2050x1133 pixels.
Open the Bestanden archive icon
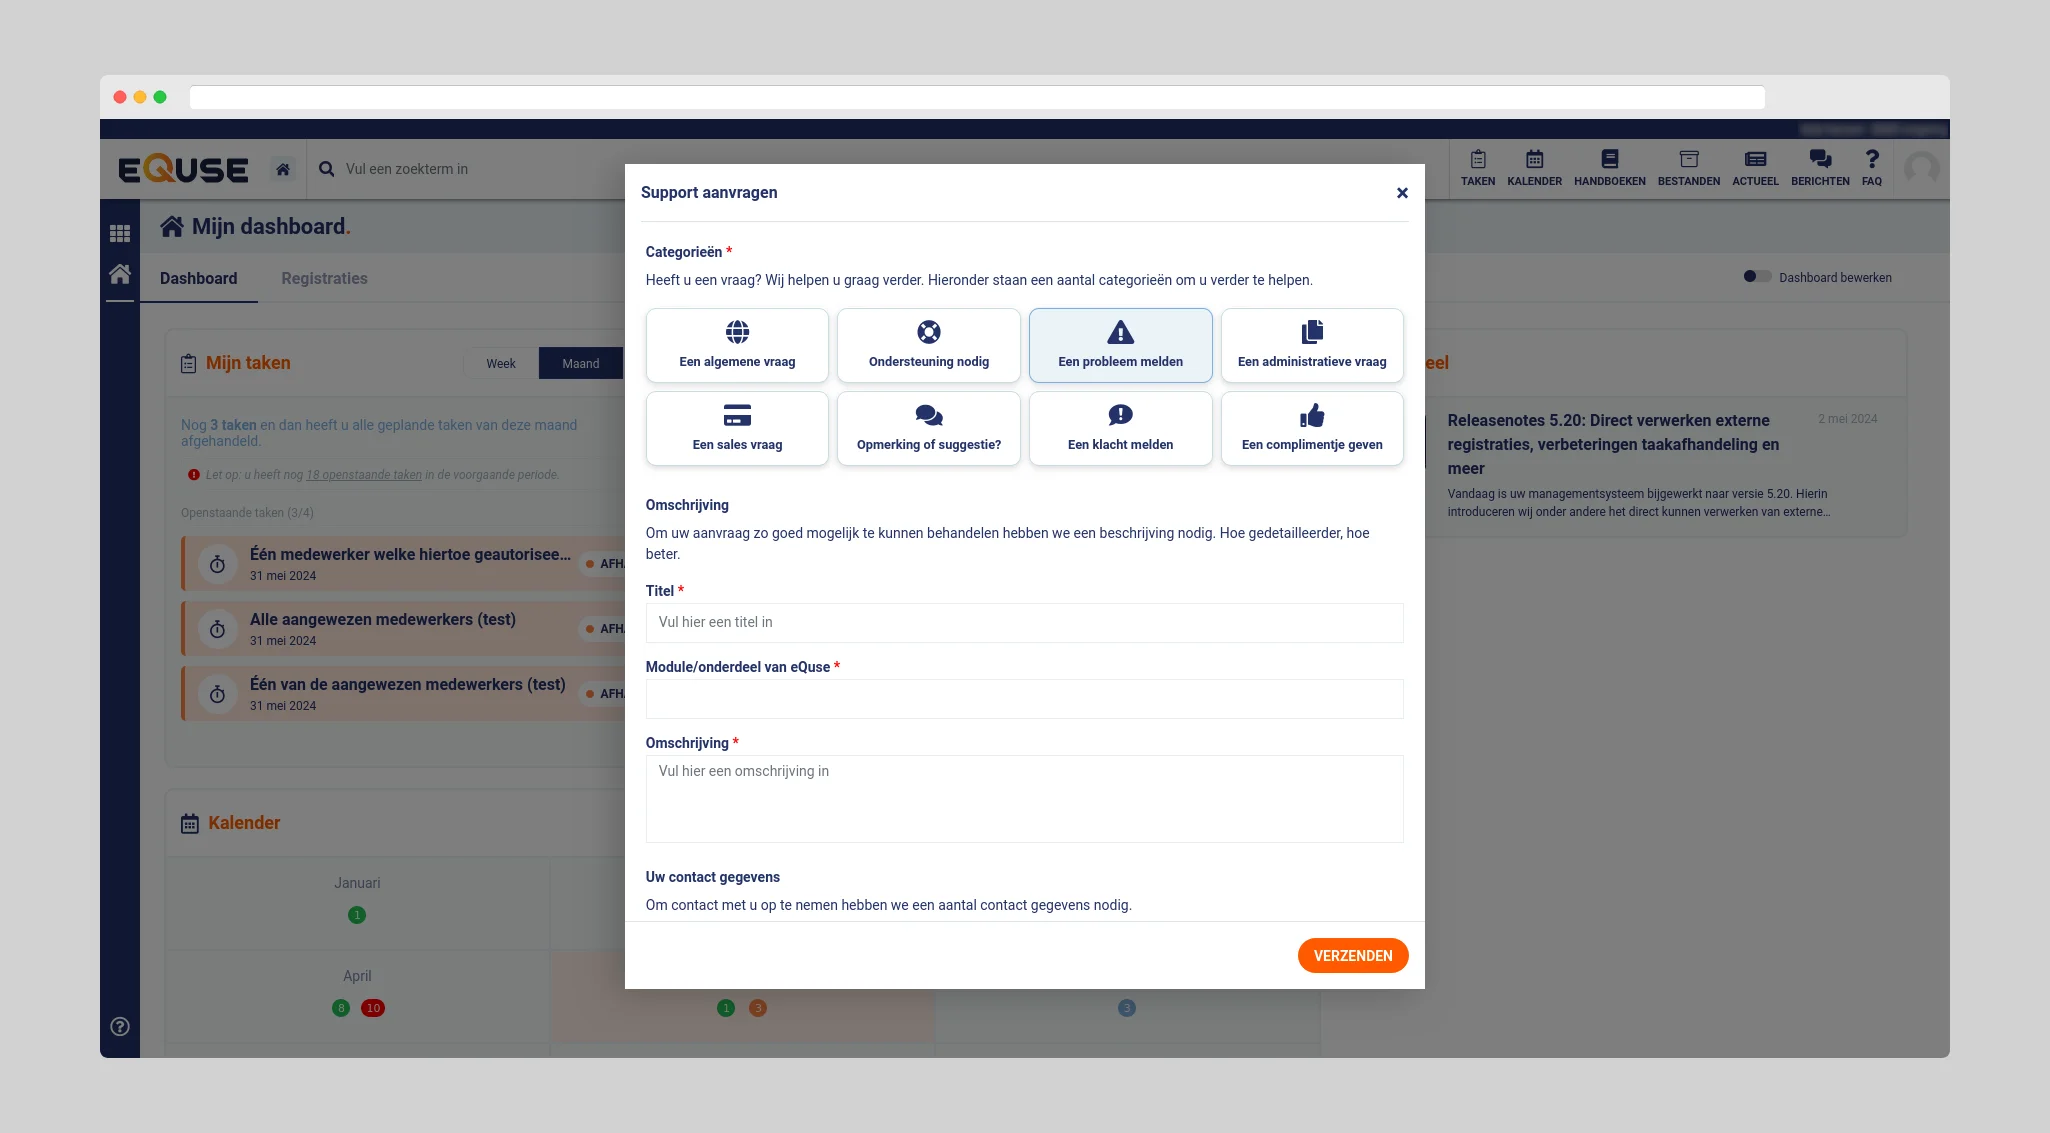click(x=1688, y=167)
